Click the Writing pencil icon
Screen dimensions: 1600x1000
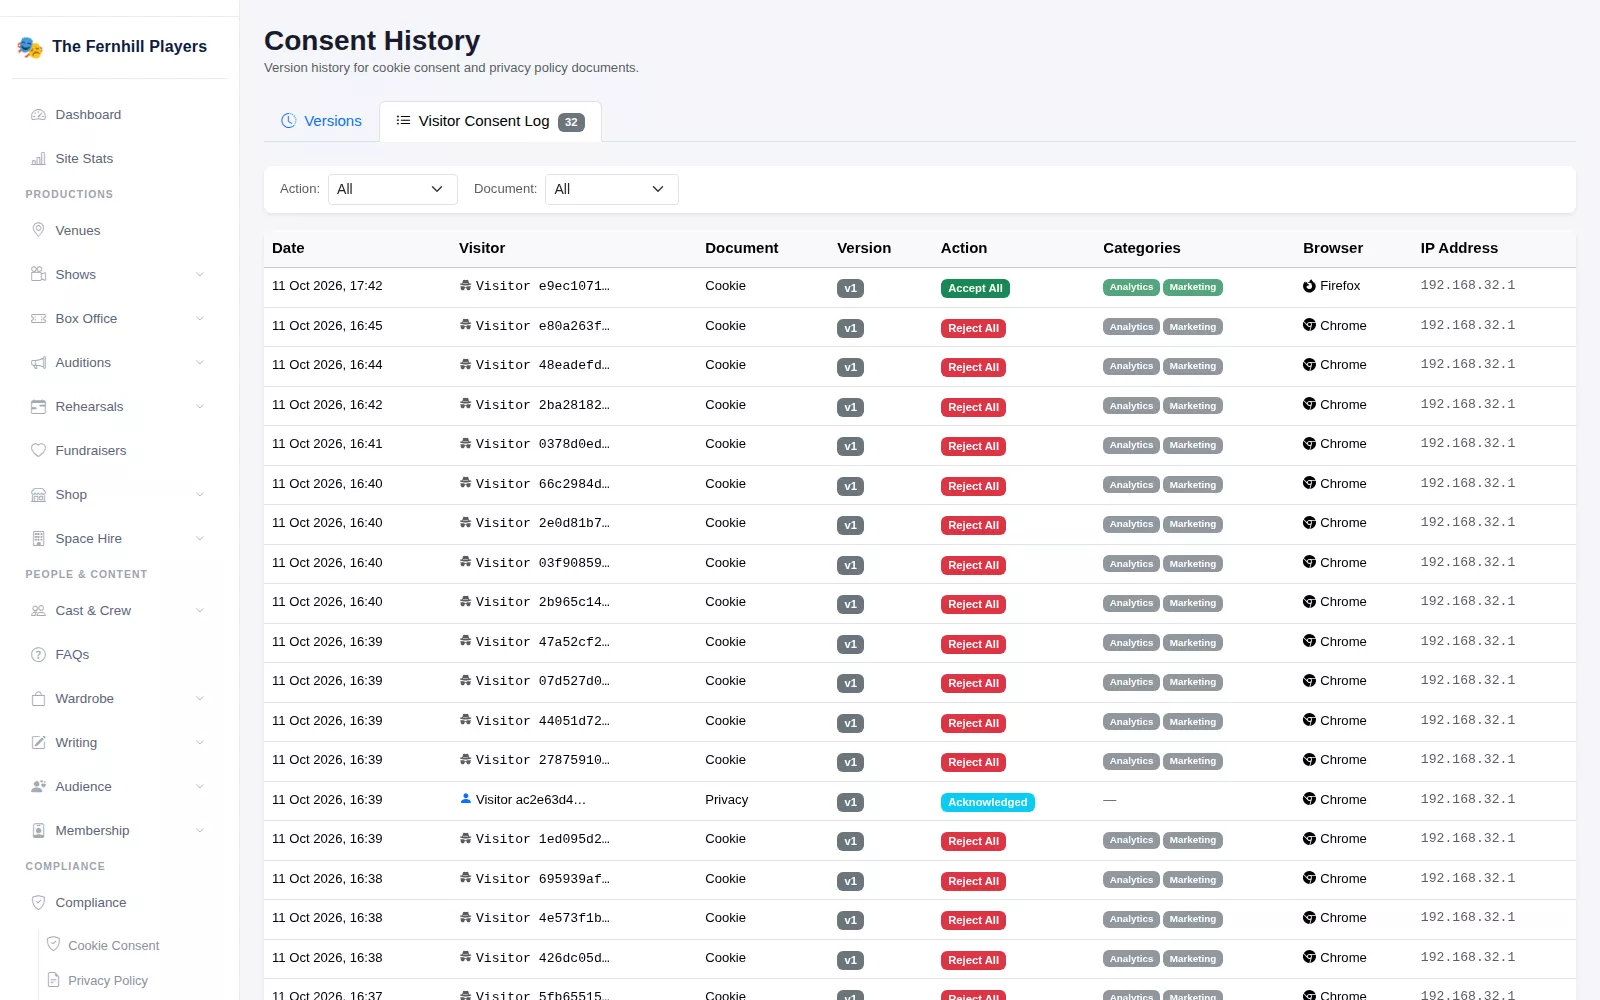click(x=38, y=742)
